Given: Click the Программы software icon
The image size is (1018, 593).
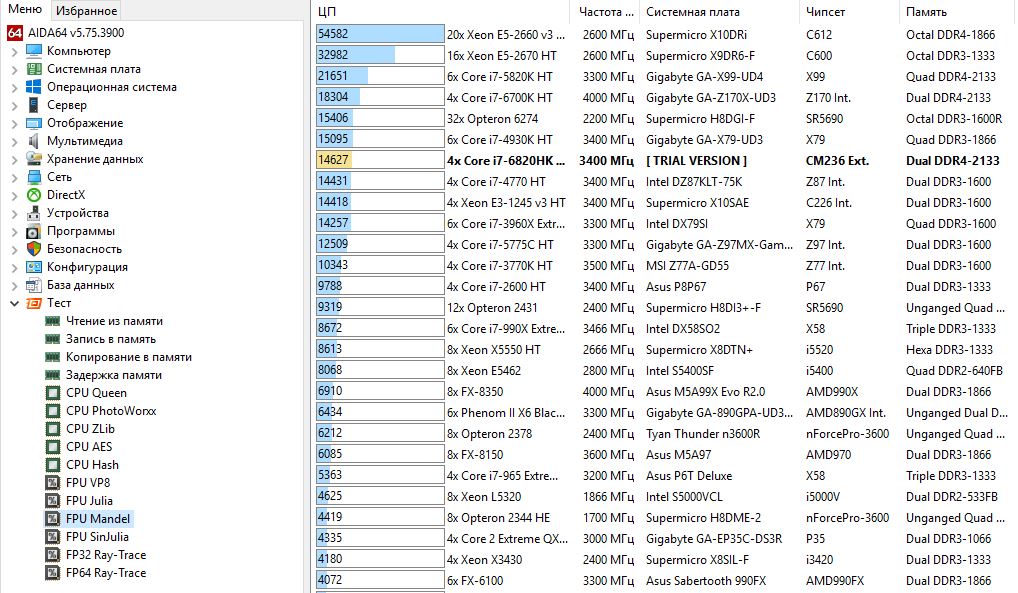Looking at the screenshot, I should point(34,231).
